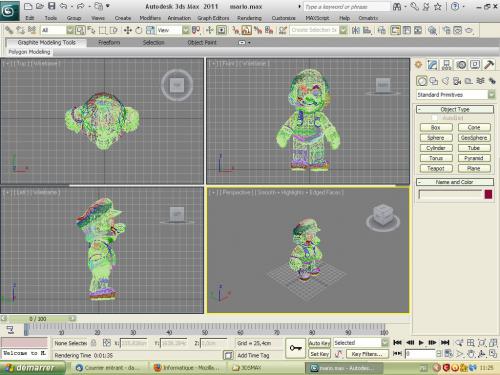The height and width of the screenshot is (375, 500).
Task: Click the Teapot primitive button
Action: point(436,169)
